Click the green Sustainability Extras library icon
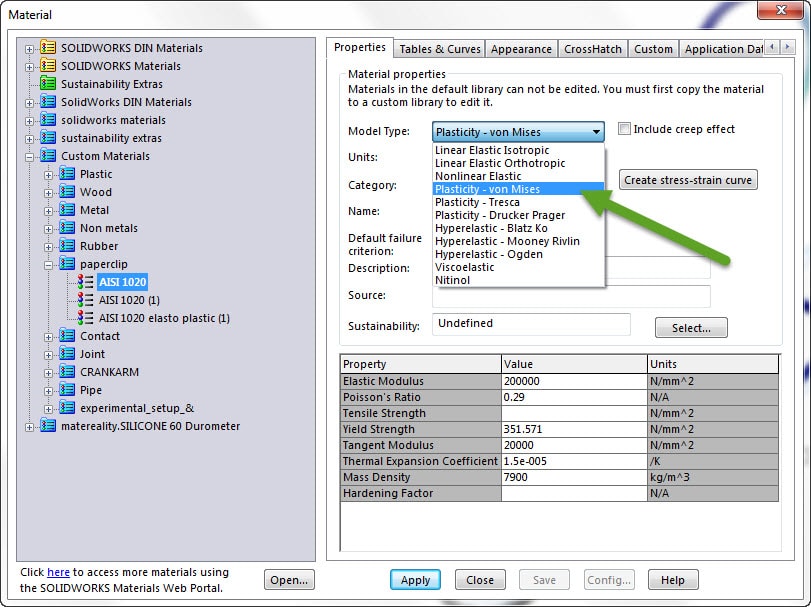This screenshot has height=607, width=811. tap(48, 84)
